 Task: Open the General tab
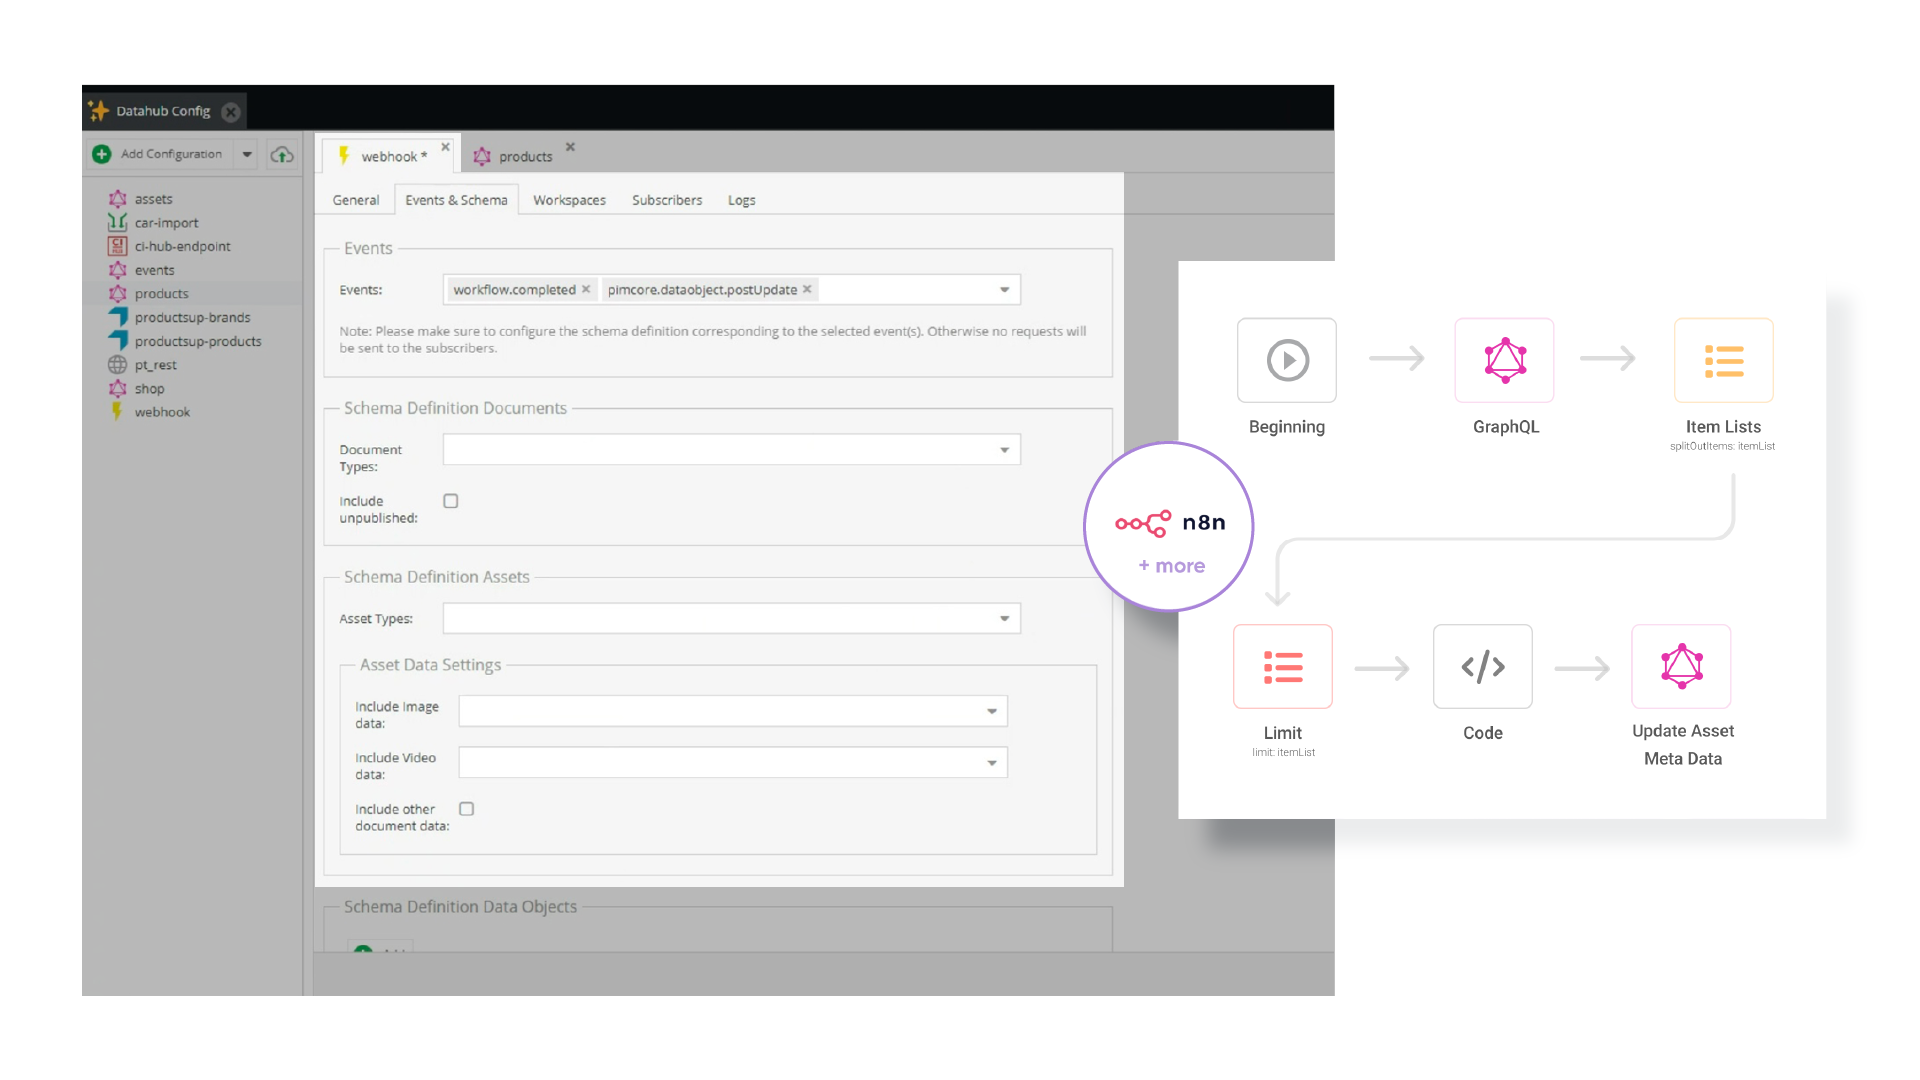tap(356, 200)
